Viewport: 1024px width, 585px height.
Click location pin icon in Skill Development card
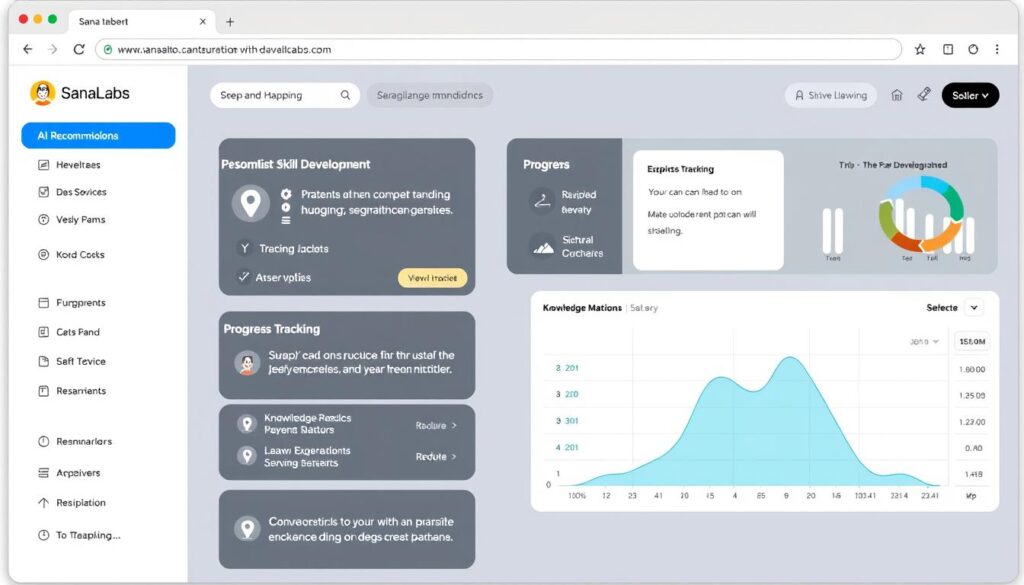250,203
